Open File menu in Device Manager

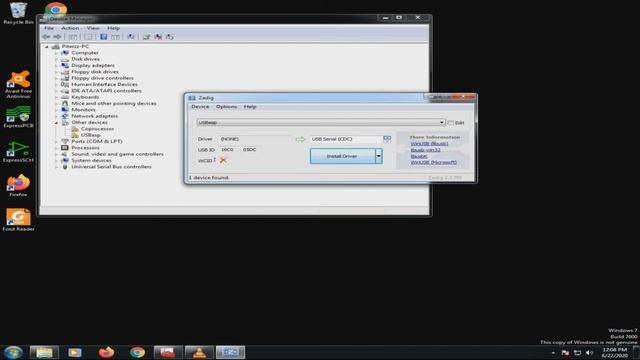click(49, 28)
